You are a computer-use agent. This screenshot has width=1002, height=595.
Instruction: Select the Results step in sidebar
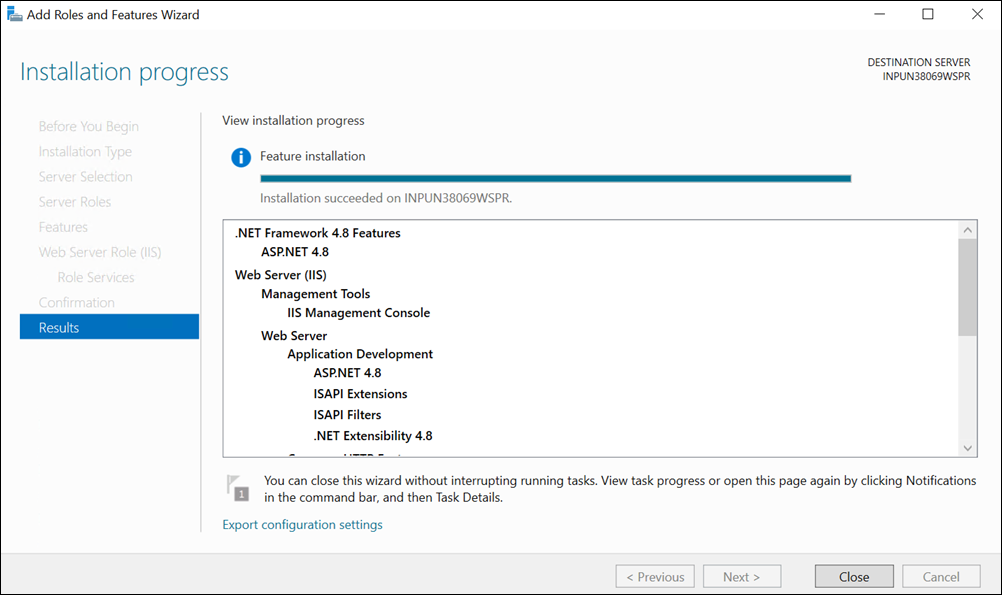tap(109, 327)
